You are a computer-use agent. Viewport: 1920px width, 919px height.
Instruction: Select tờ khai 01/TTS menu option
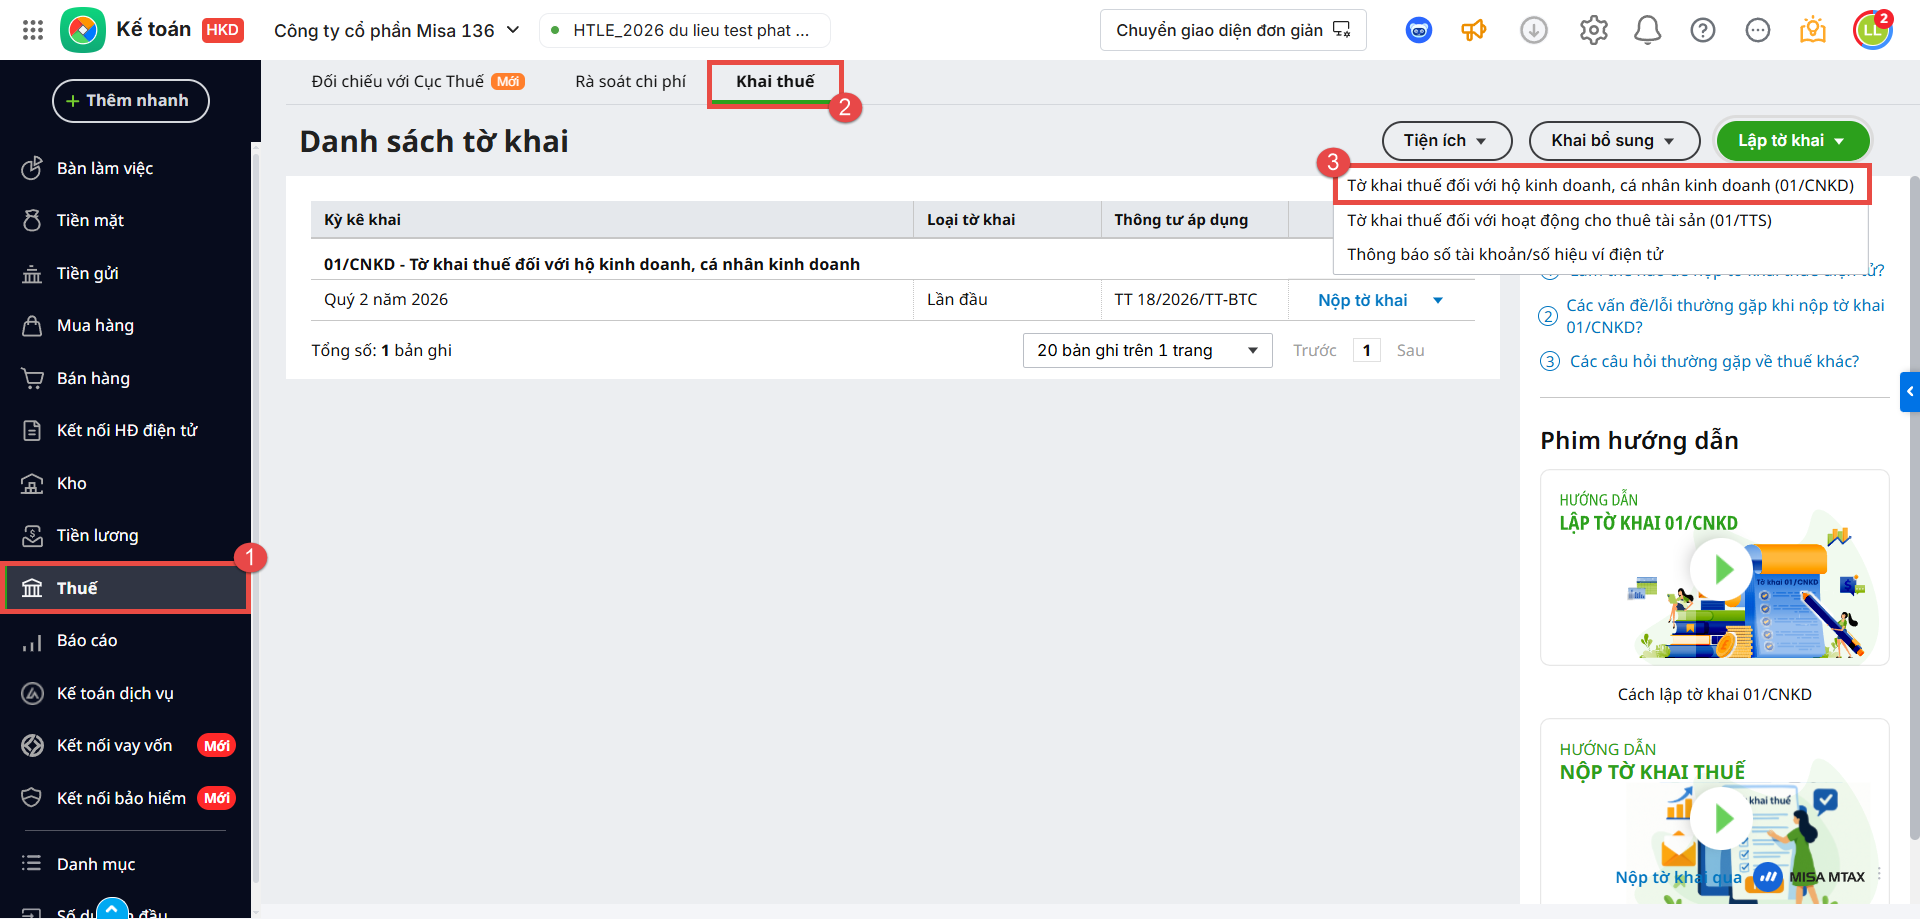click(1558, 220)
